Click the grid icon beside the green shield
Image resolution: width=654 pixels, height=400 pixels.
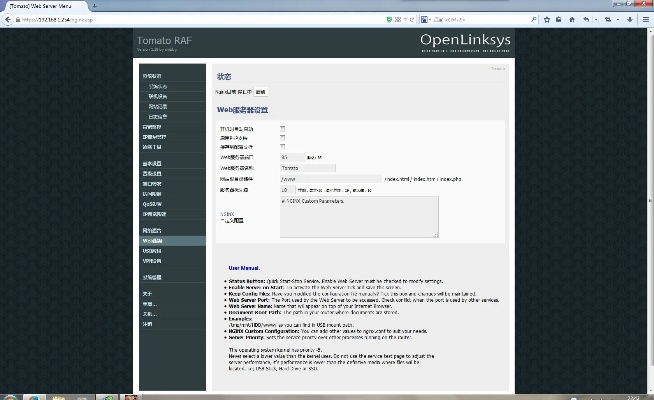(x=398, y=19)
